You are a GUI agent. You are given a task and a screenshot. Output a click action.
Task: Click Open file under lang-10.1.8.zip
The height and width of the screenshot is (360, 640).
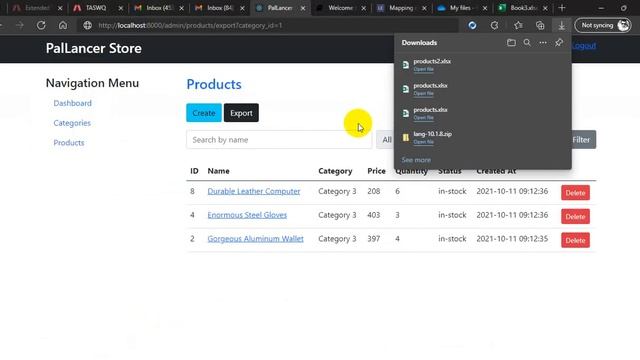click(x=423, y=142)
